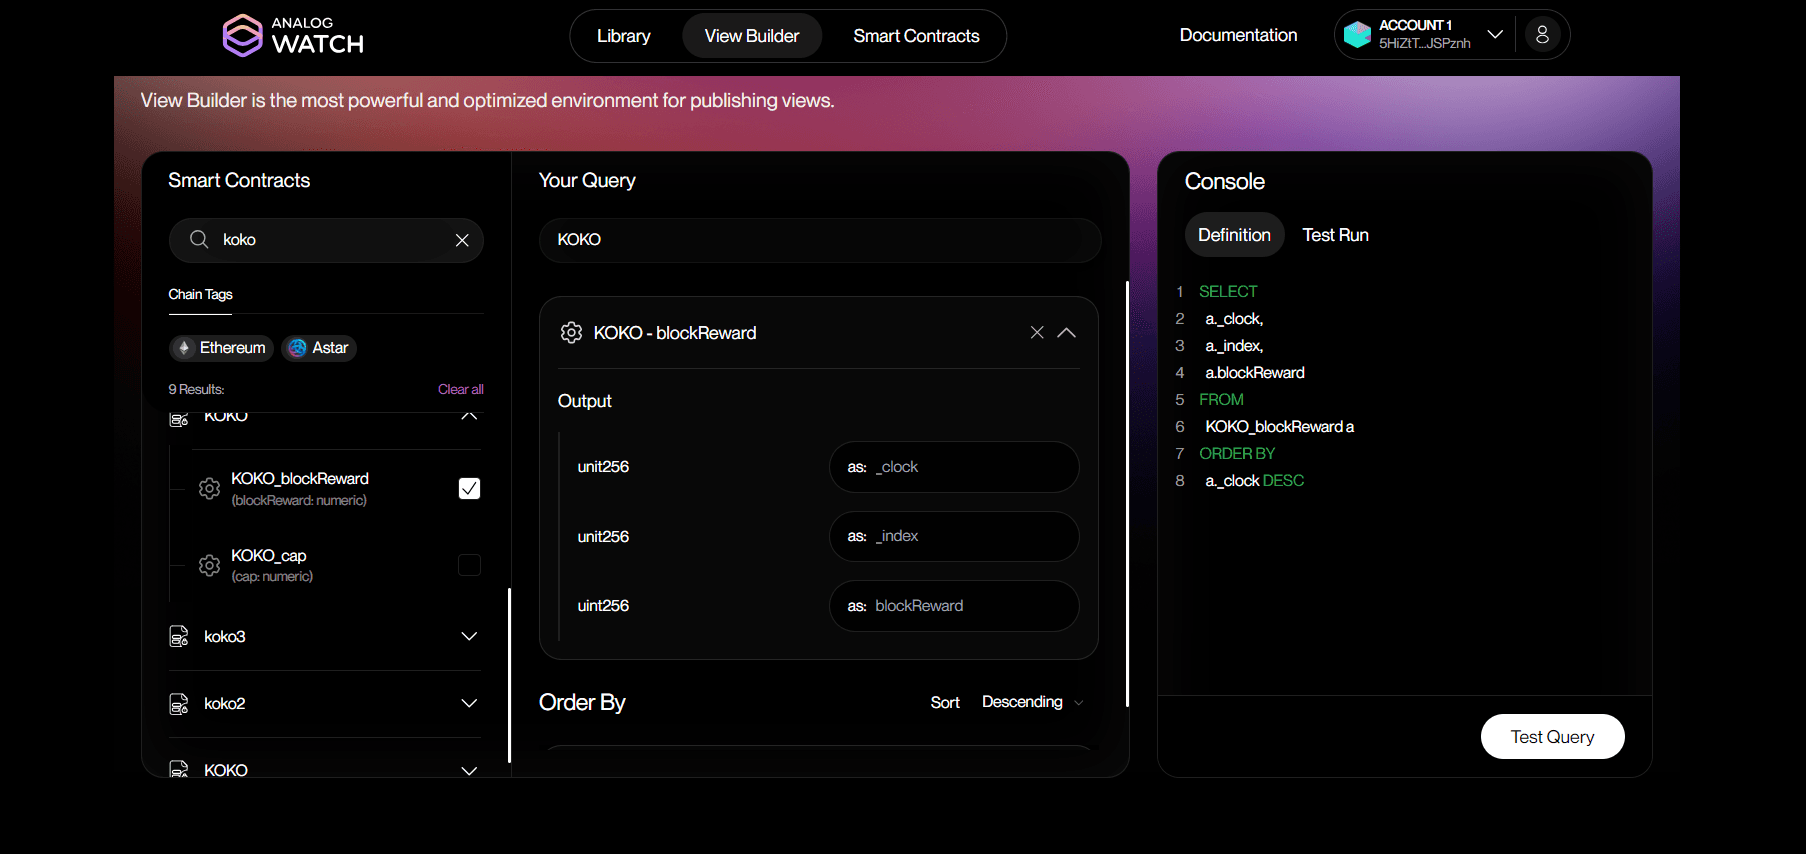
Task: Open the user profile icon
Action: point(1542,35)
